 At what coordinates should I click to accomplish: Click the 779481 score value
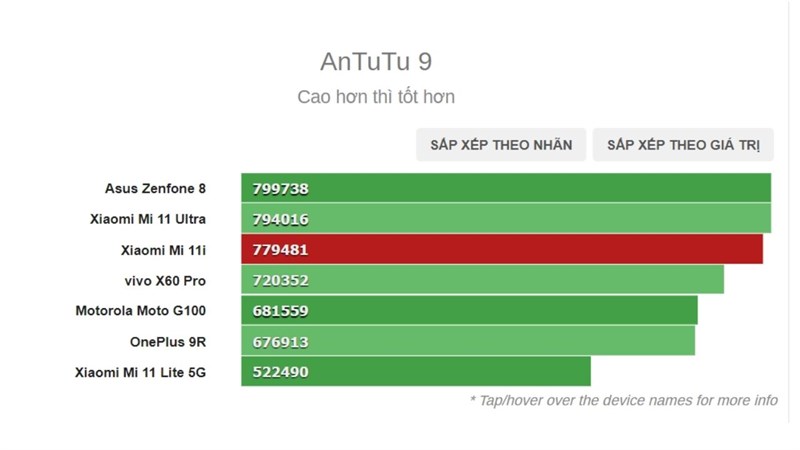[281, 250]
